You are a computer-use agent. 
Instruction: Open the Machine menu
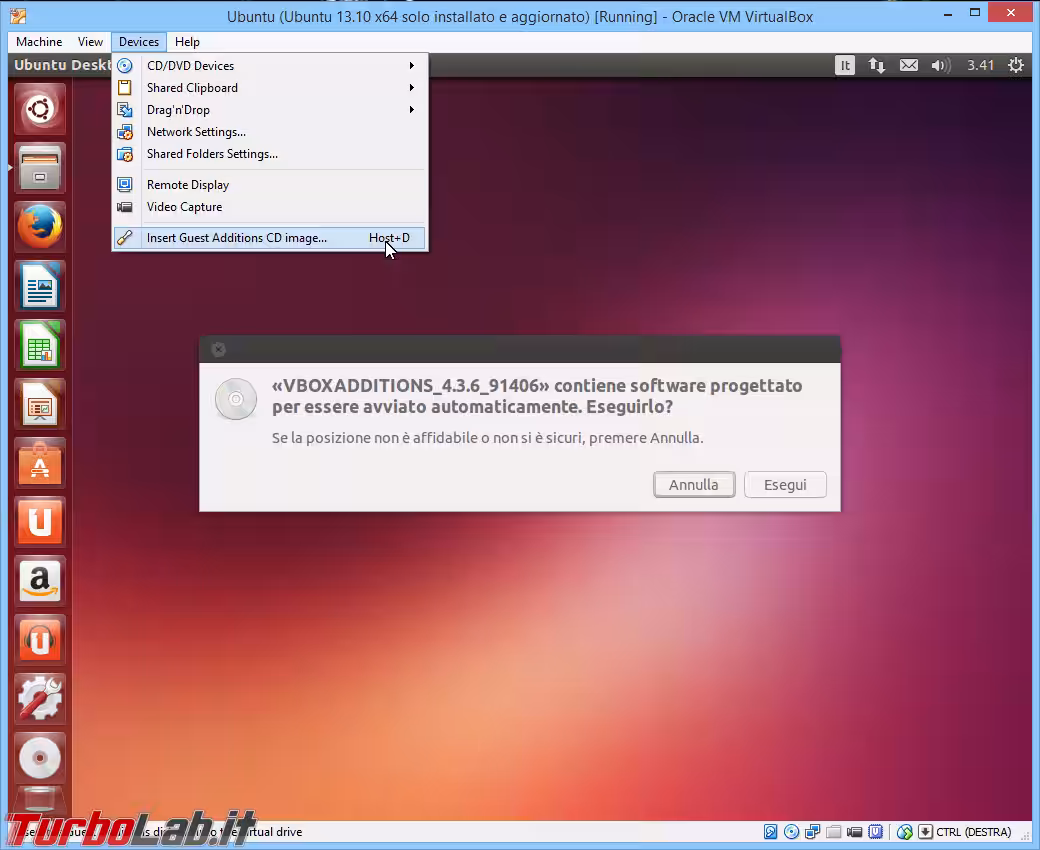(x=39, y=42)
